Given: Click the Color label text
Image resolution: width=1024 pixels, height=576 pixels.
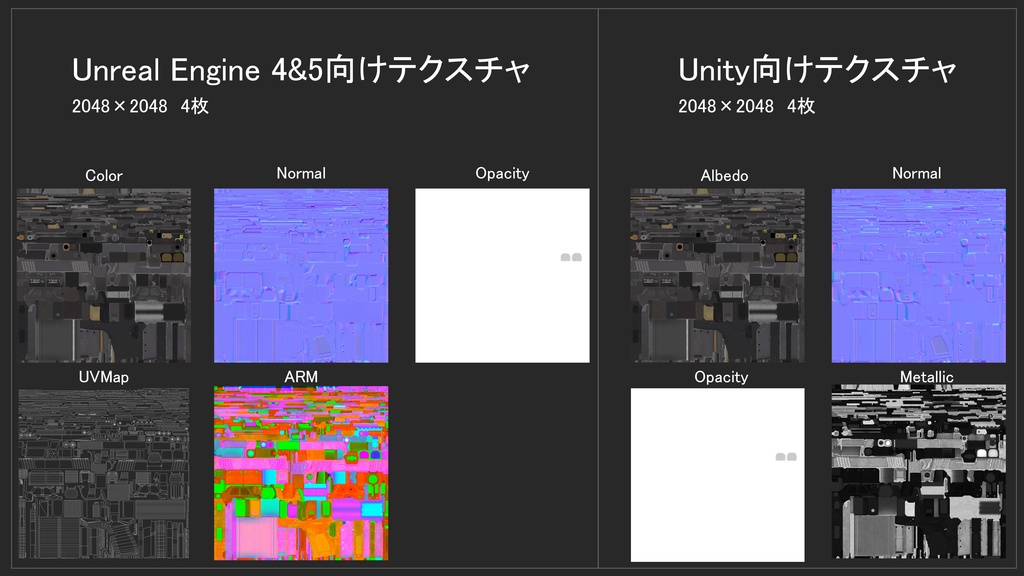Looking at the screenshot, I should pyautogui.click(x=104, y=176).
